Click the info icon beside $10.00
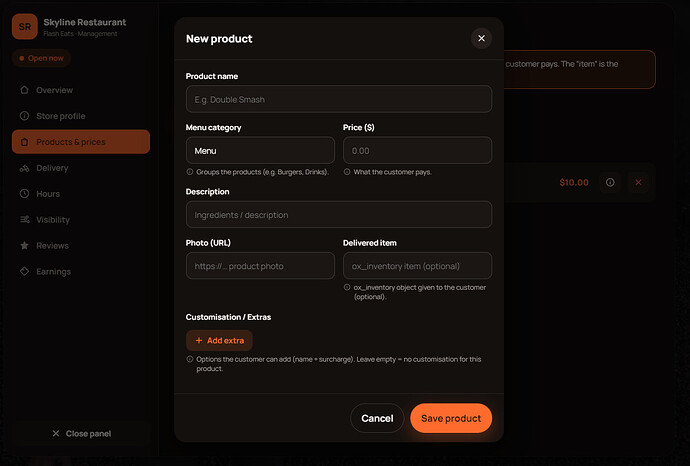 pos(610,182)
